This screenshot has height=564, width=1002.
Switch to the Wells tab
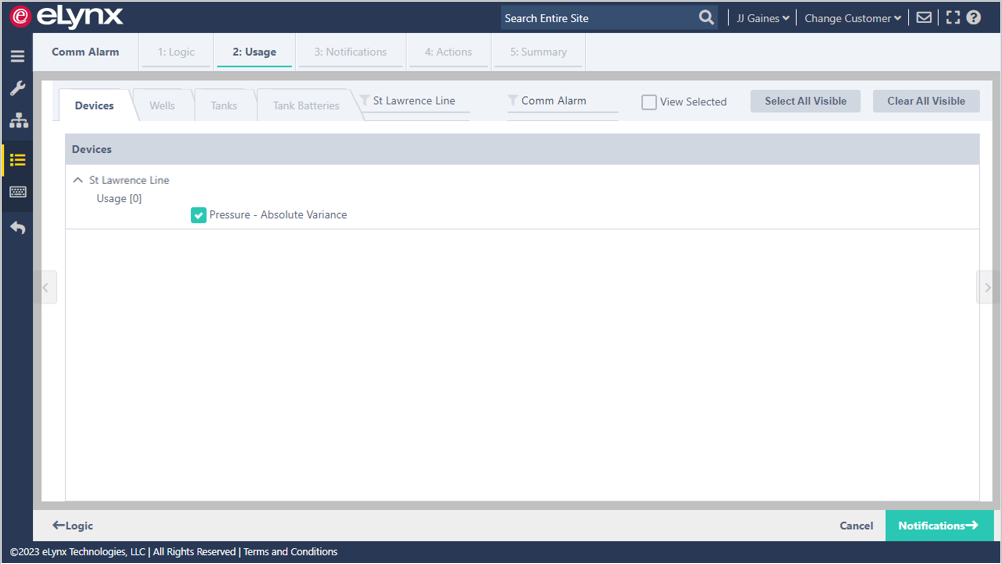162,105
